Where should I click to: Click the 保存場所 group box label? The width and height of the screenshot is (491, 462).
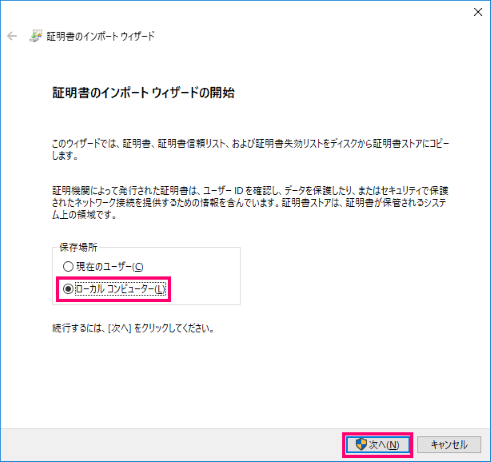[78, 247]
